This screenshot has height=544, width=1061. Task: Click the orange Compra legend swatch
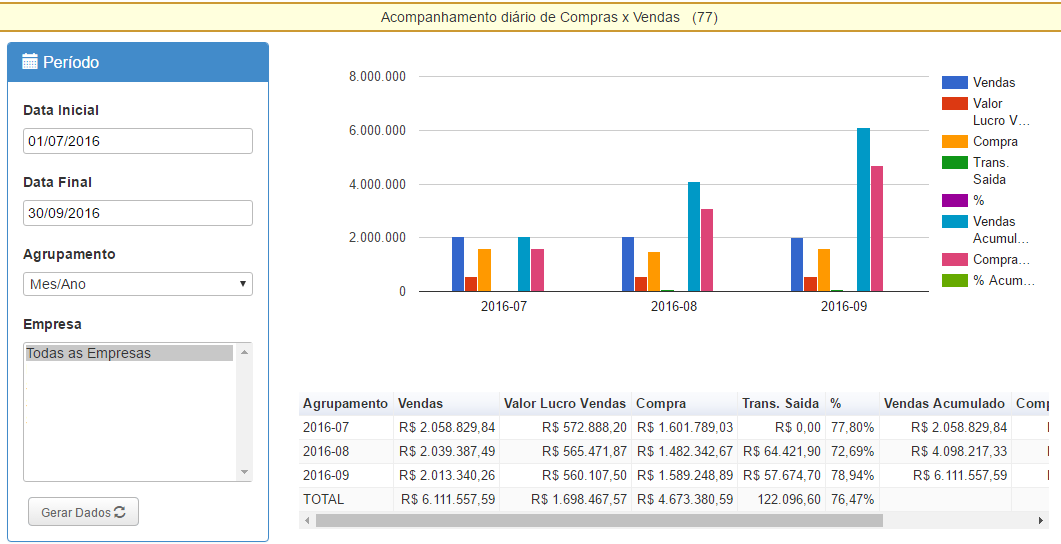(x=954, y=142)
